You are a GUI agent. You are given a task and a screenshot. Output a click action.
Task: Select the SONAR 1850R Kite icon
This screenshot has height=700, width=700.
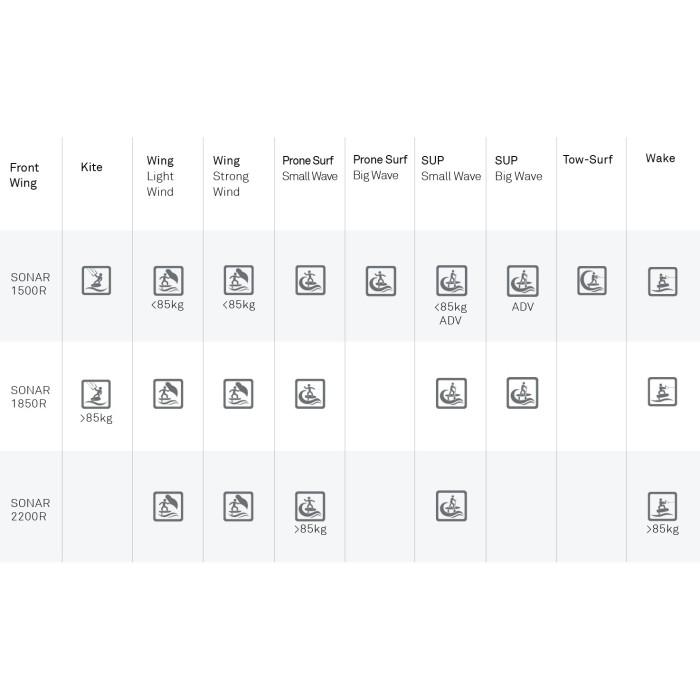pyautogui.click(x=96, y=394)
